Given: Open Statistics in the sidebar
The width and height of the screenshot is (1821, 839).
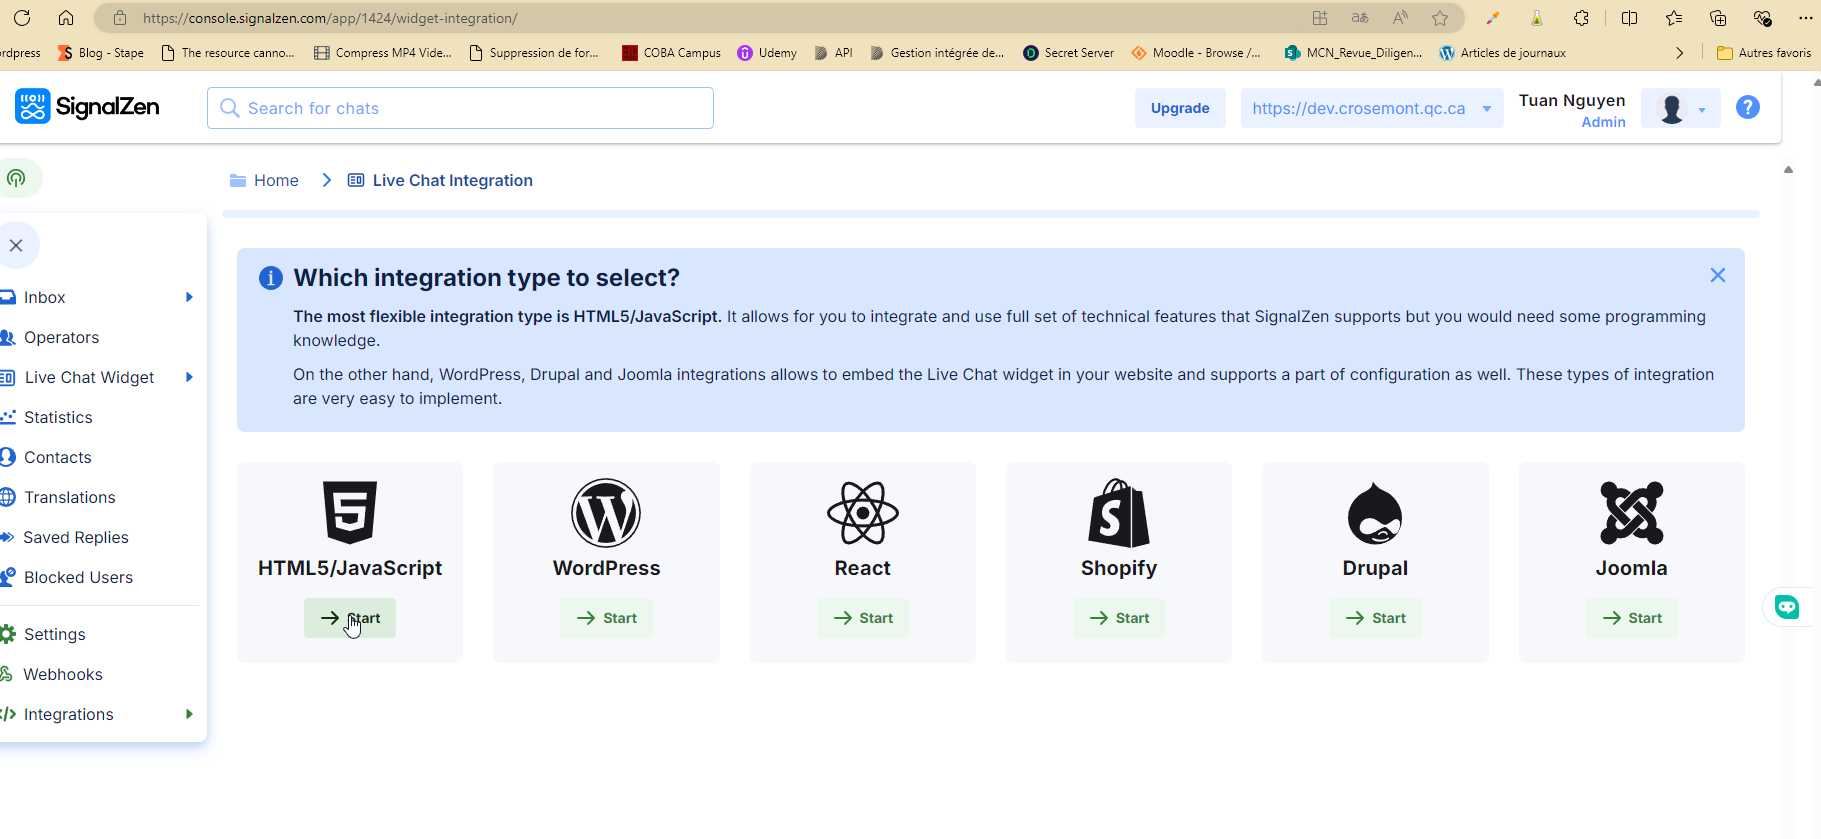Looking at the screenshot, I should [58, 417].
